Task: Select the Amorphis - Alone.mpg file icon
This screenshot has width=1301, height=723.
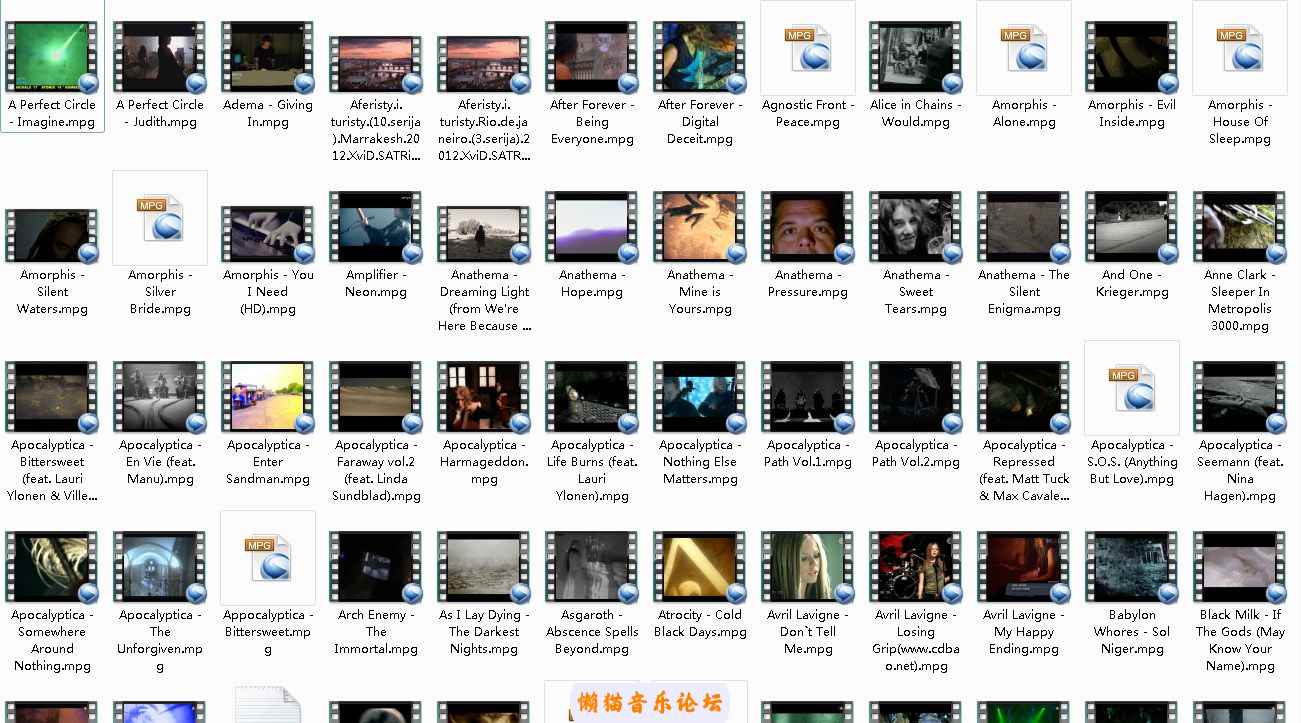Action: (1024, 48)
